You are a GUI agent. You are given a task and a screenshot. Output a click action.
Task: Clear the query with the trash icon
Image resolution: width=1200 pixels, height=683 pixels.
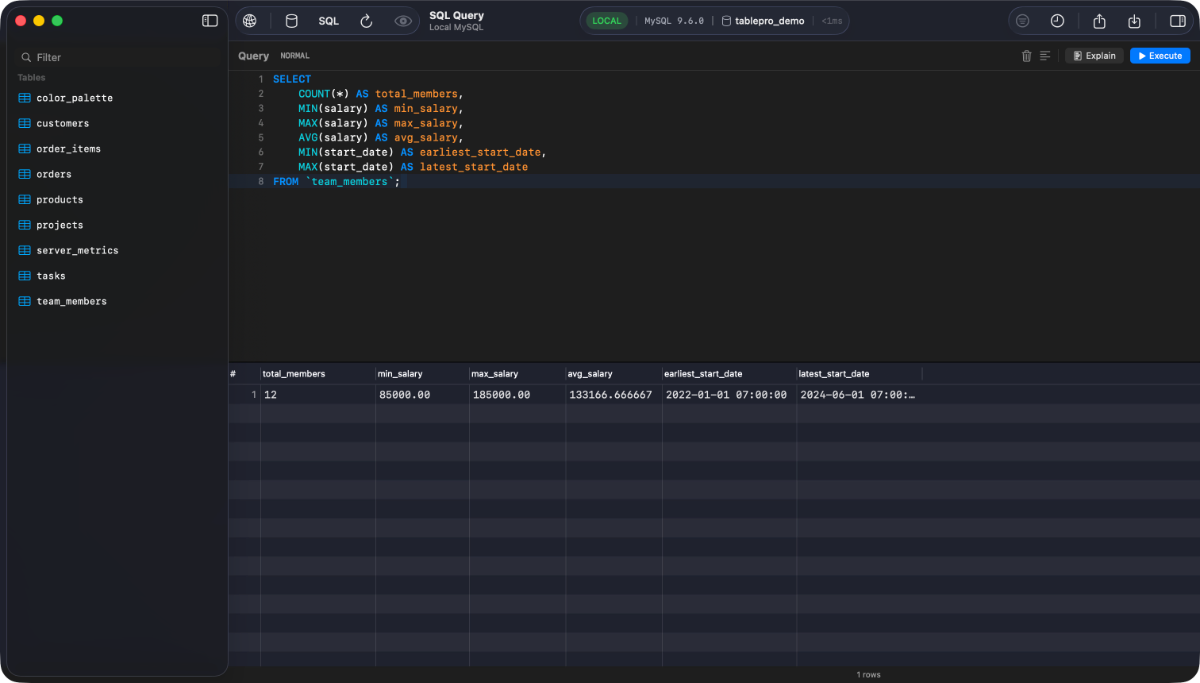(1027, 56)
